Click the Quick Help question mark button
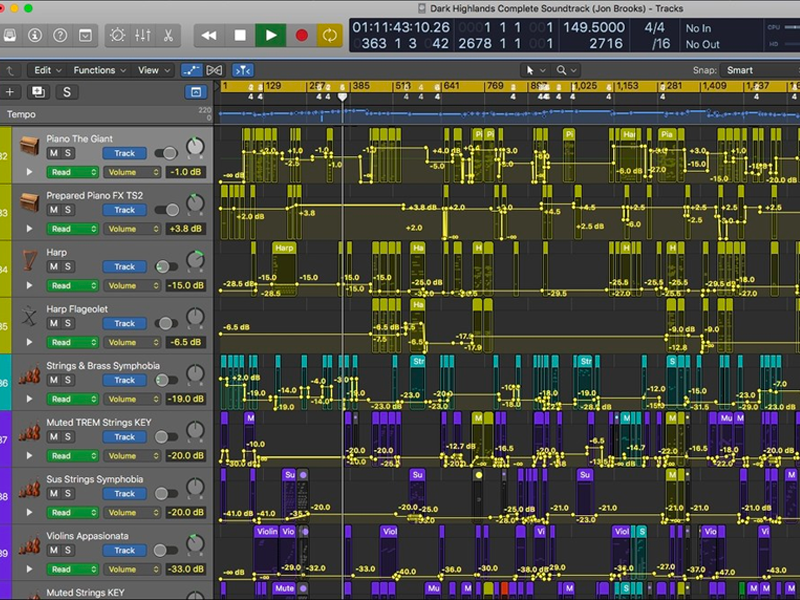 click(60, 35)
